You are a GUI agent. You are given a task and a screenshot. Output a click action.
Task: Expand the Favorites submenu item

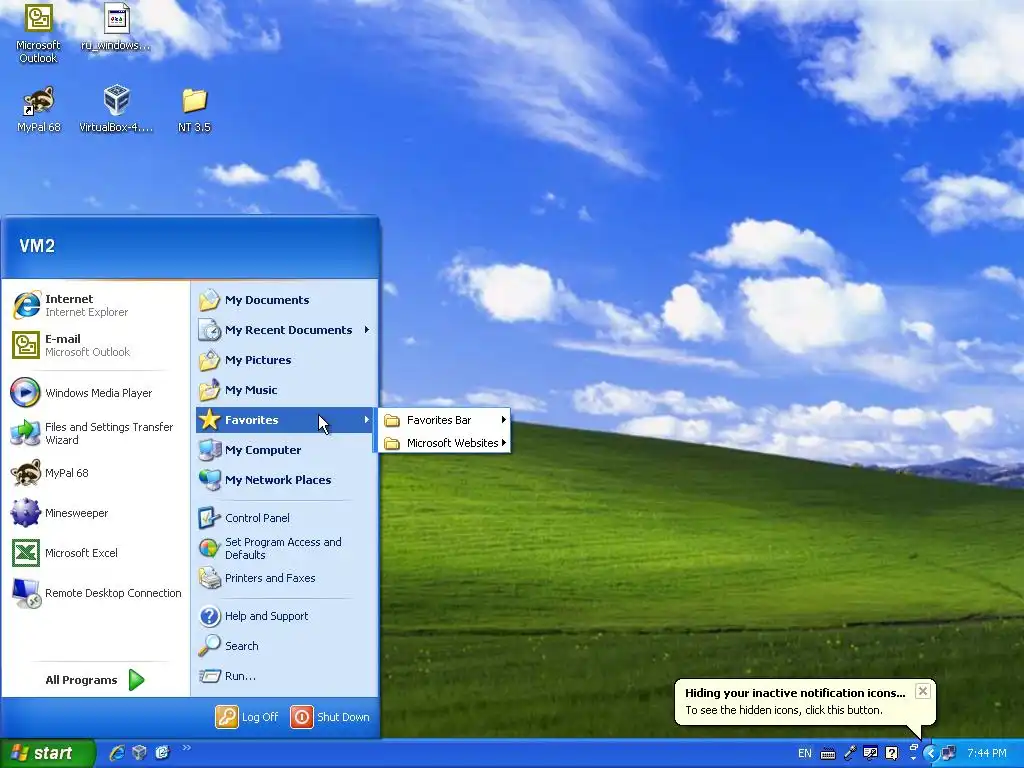285,420
